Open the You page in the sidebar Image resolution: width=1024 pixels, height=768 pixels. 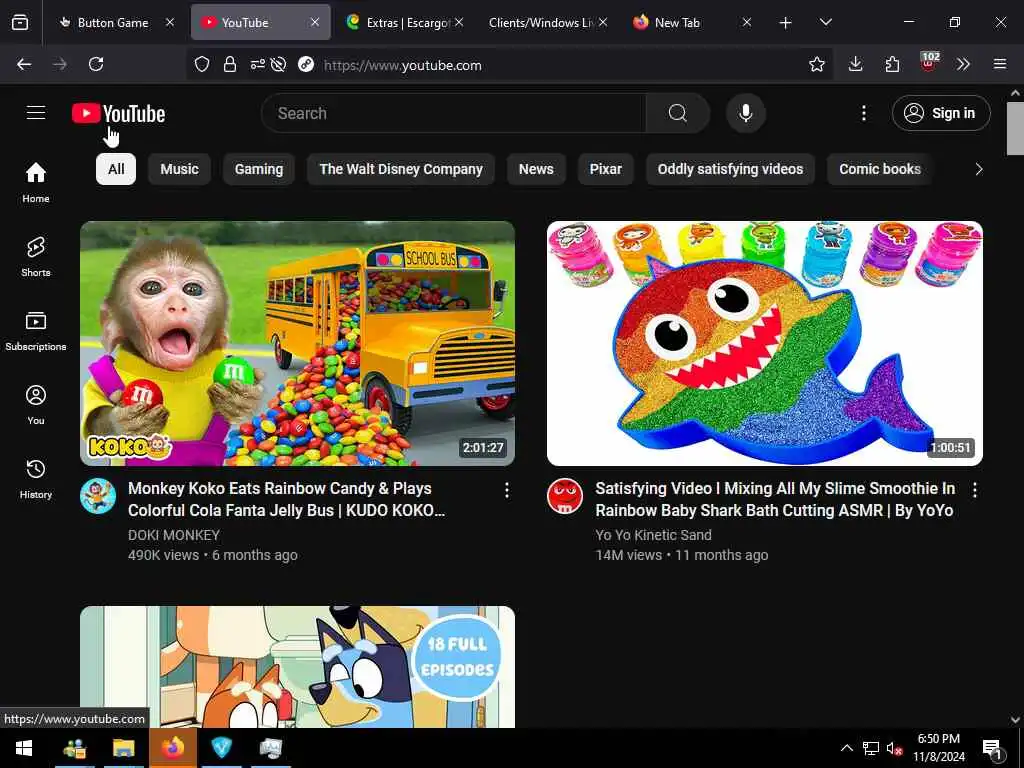point(36,405)
